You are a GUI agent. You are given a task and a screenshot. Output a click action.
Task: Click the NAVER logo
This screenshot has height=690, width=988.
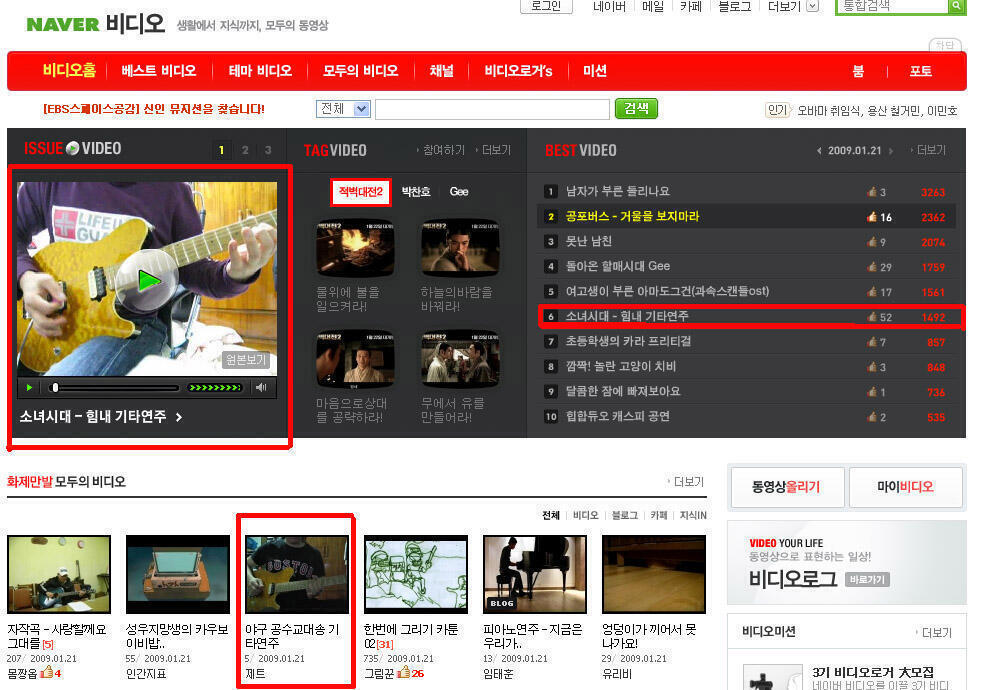(x=62, y=25)
